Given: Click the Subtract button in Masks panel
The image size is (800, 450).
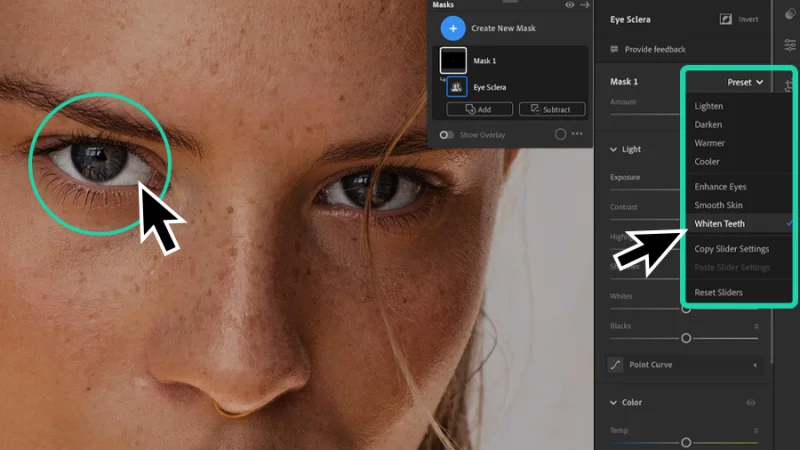Looking at the screenshot, I should 552,109.
